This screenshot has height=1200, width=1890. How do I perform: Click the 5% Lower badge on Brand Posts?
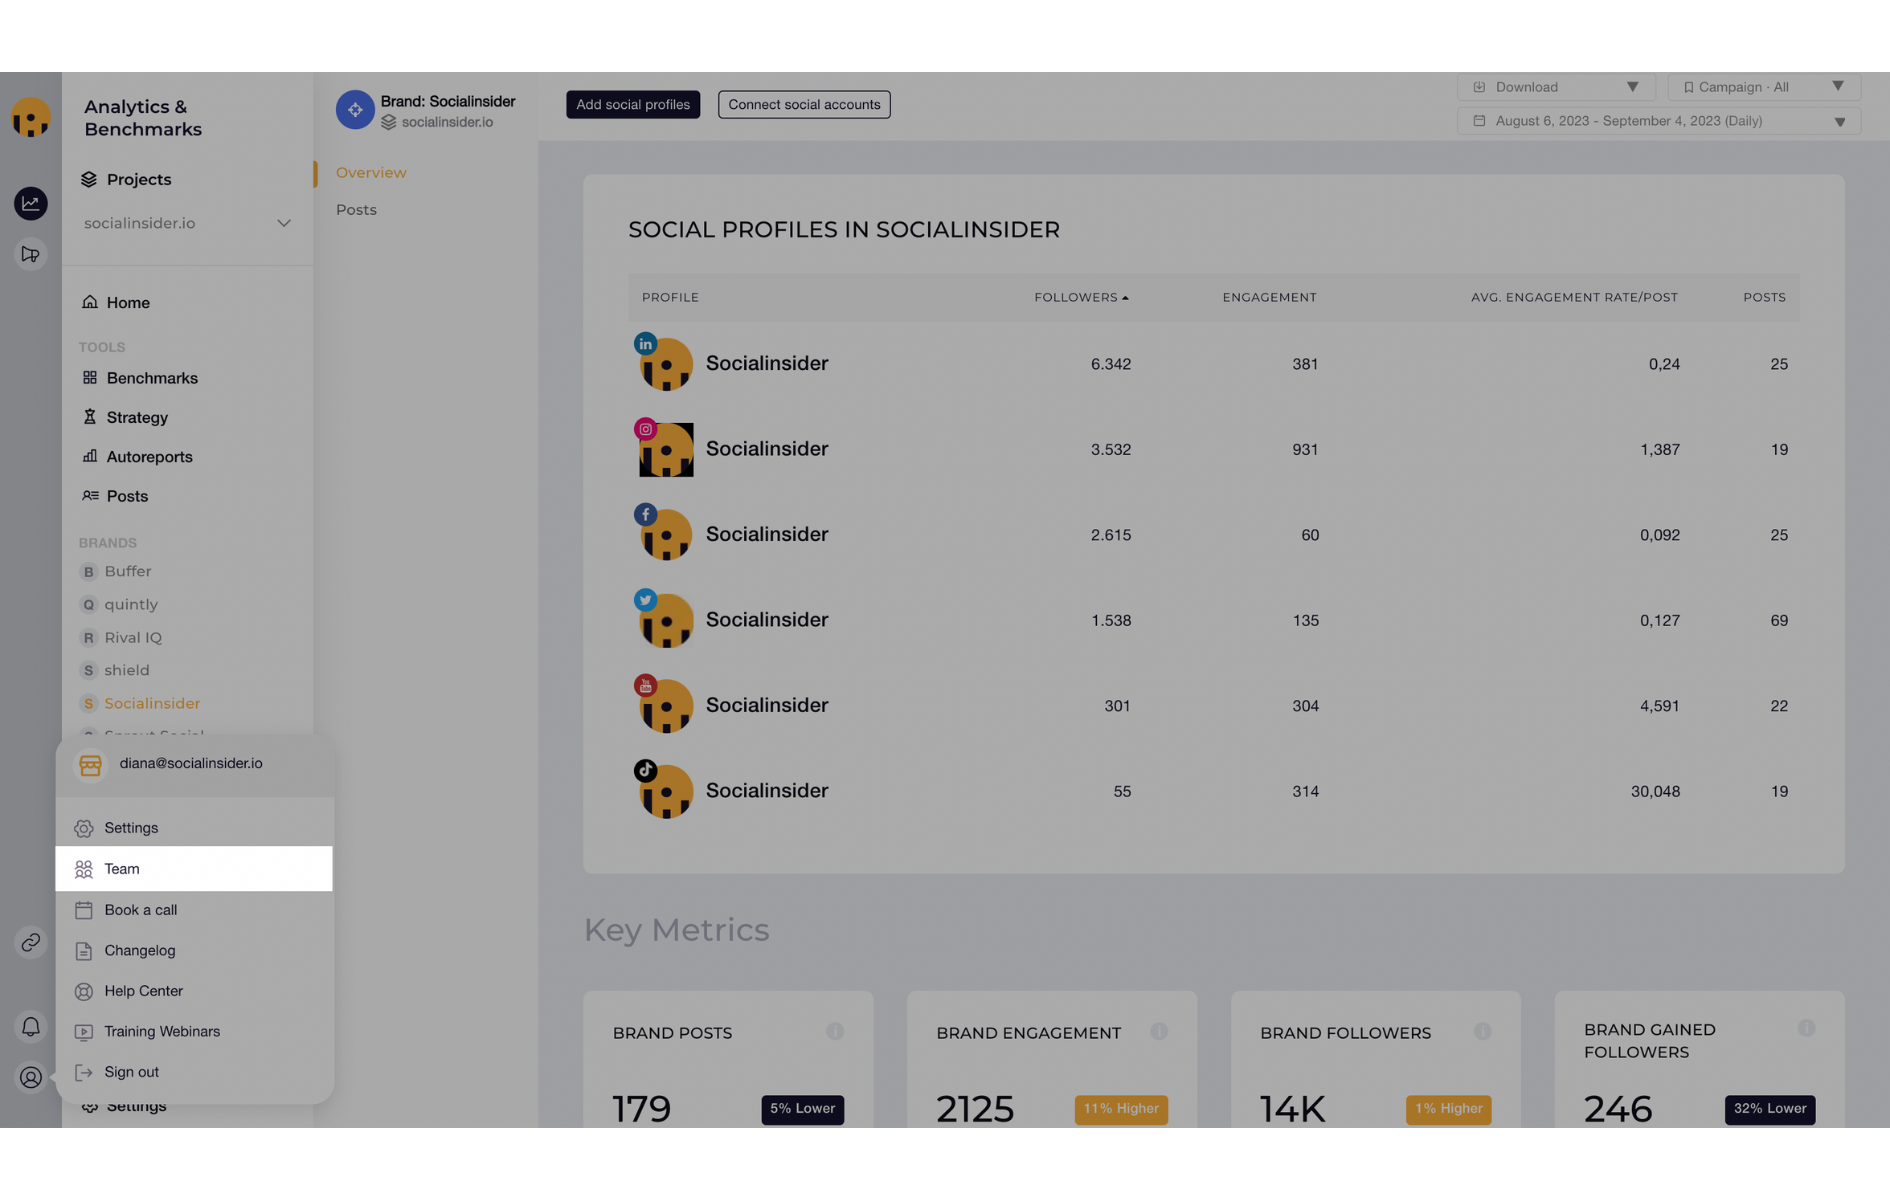[803, 1109]
